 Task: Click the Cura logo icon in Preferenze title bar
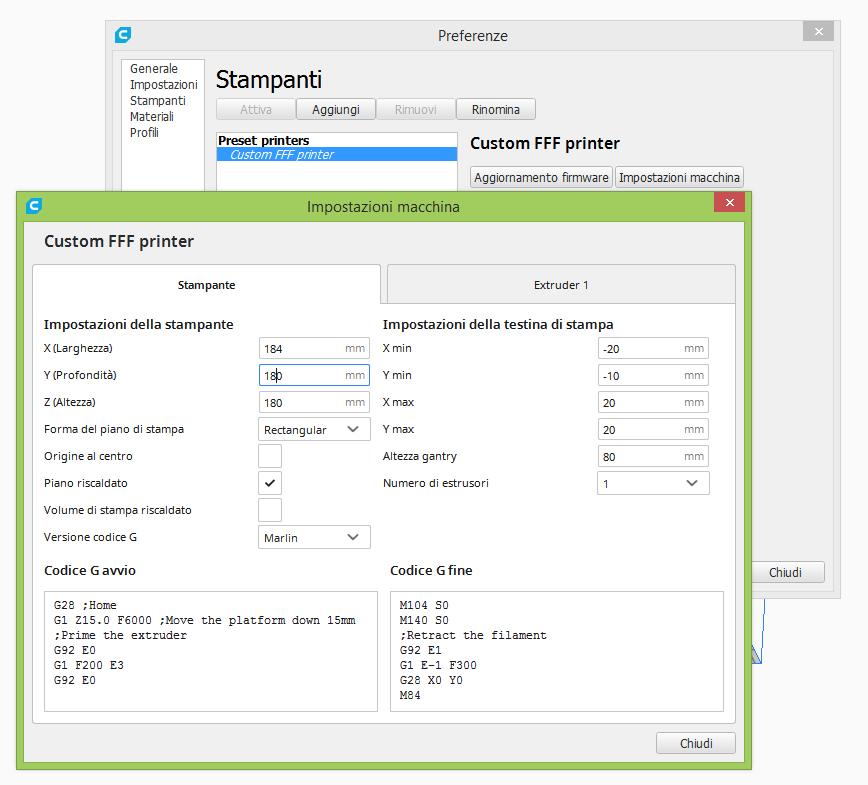pyautogui.click(x=123, y=35)
